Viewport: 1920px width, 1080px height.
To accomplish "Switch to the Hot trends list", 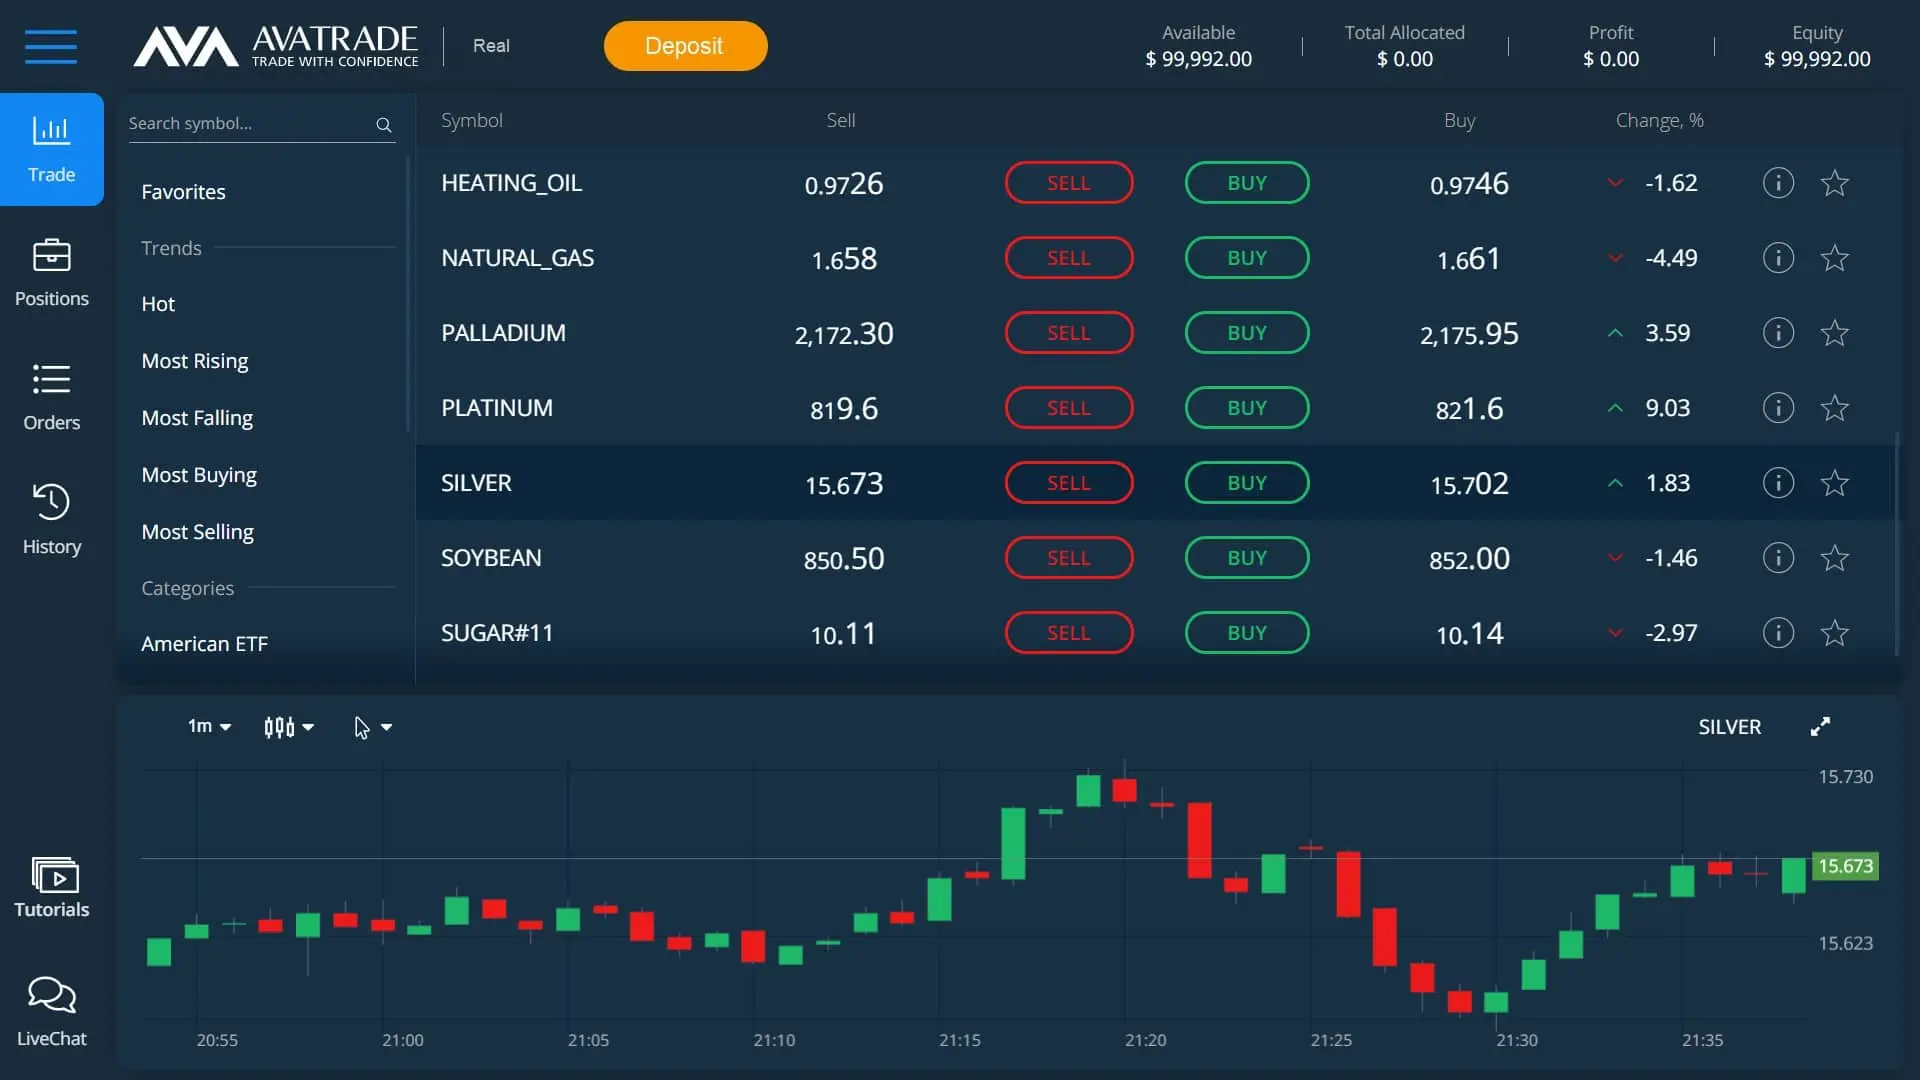I will point(158,304).
